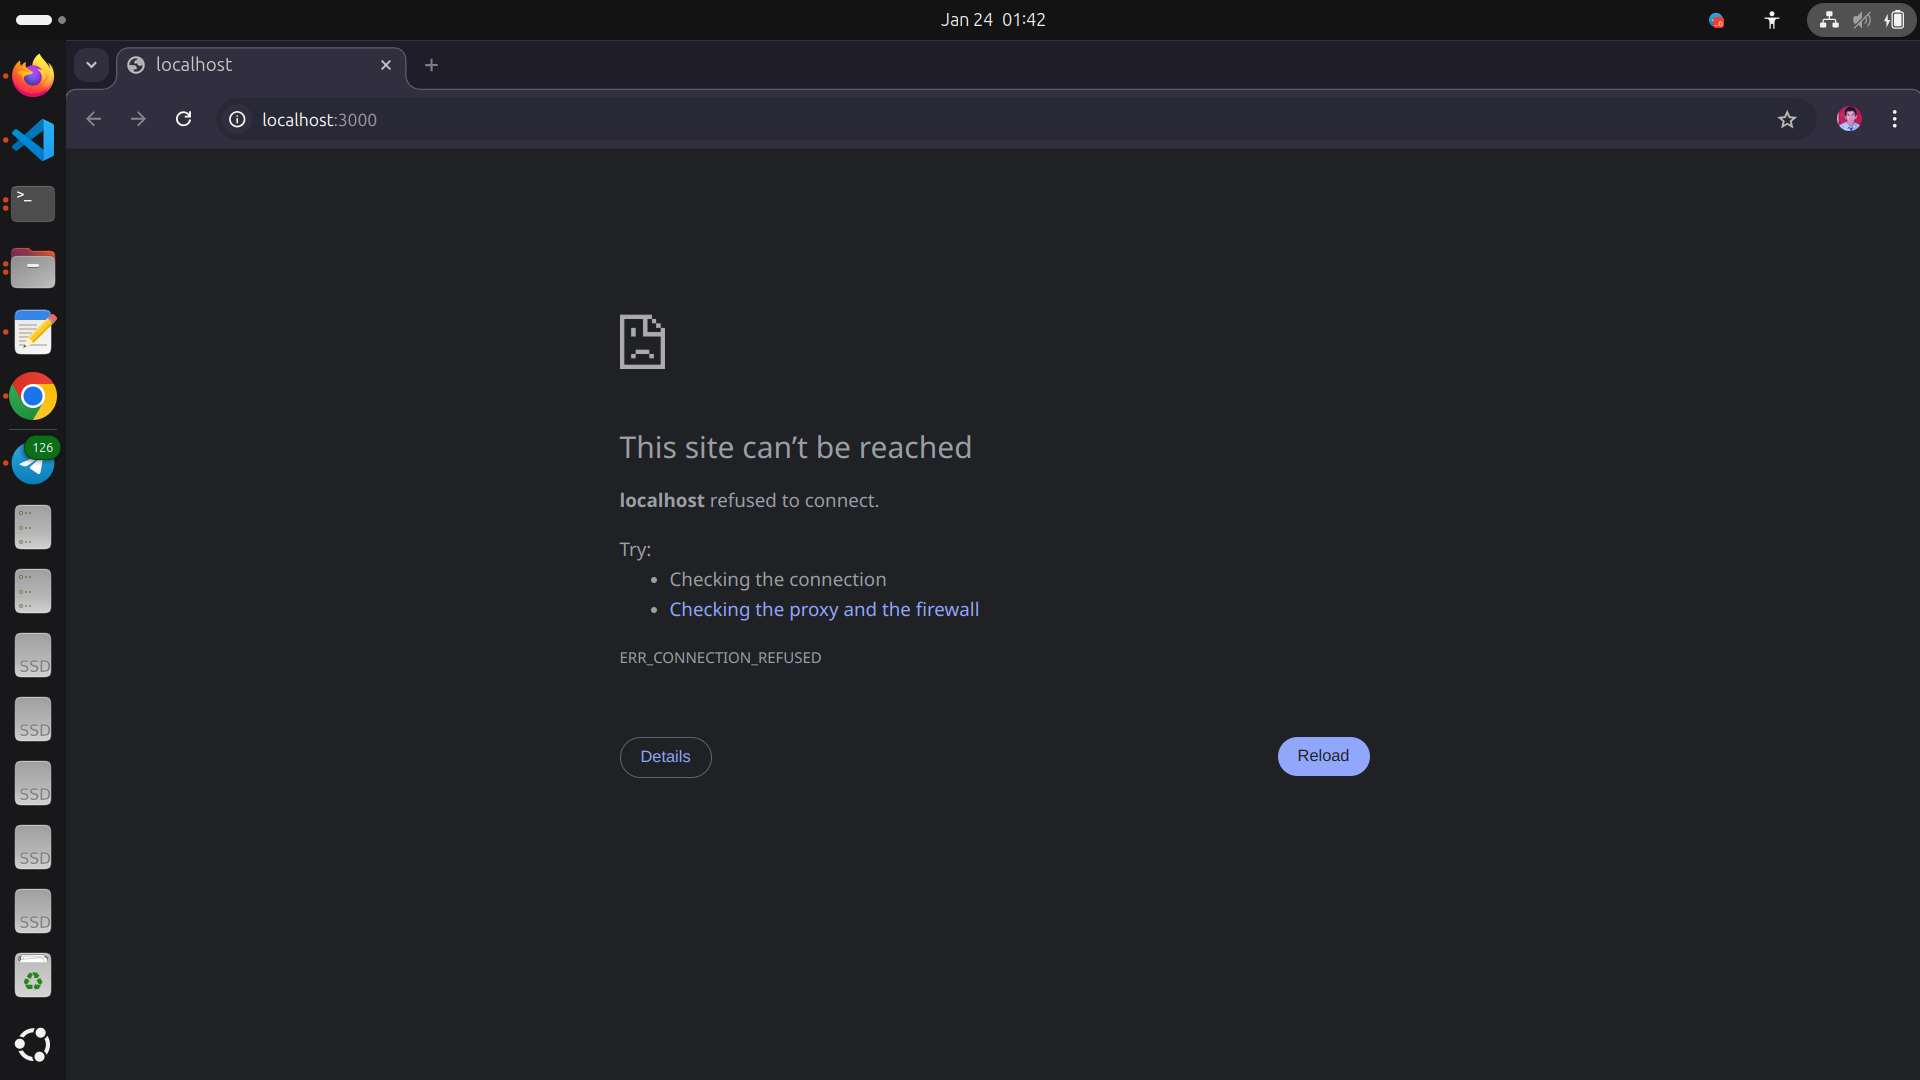Click the forward navigation arrow
The height and width of the screenshot is (1080, 1920).
(x=138, y=119)
